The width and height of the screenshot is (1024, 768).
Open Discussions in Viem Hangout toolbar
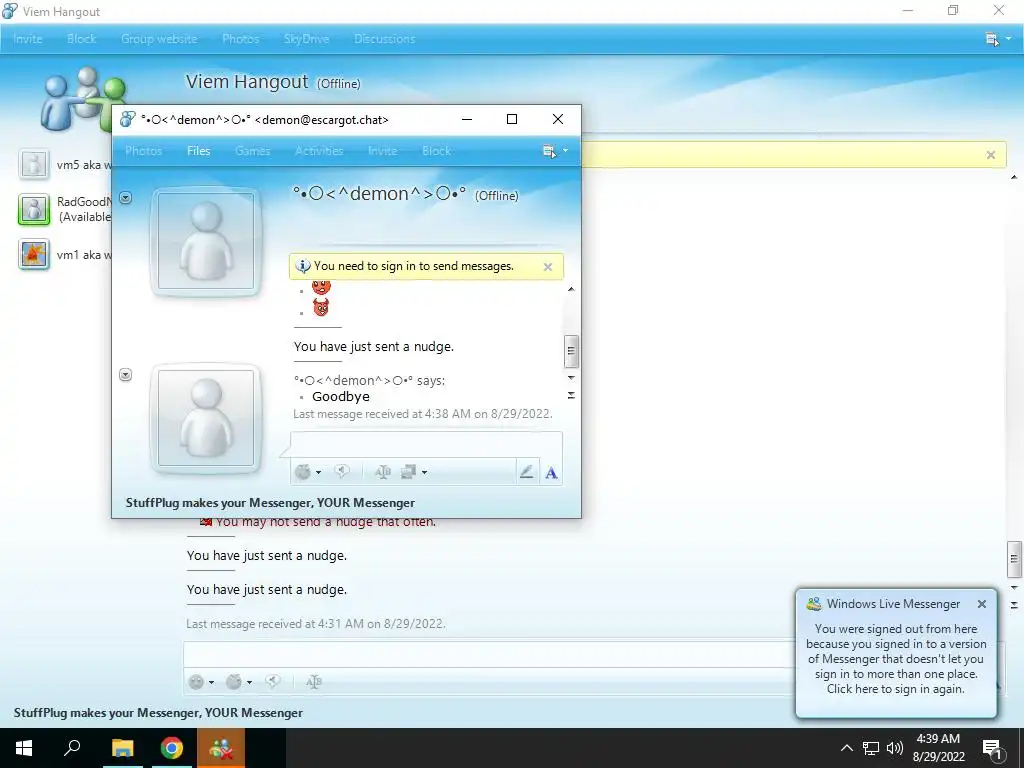[x=385, y=39]
